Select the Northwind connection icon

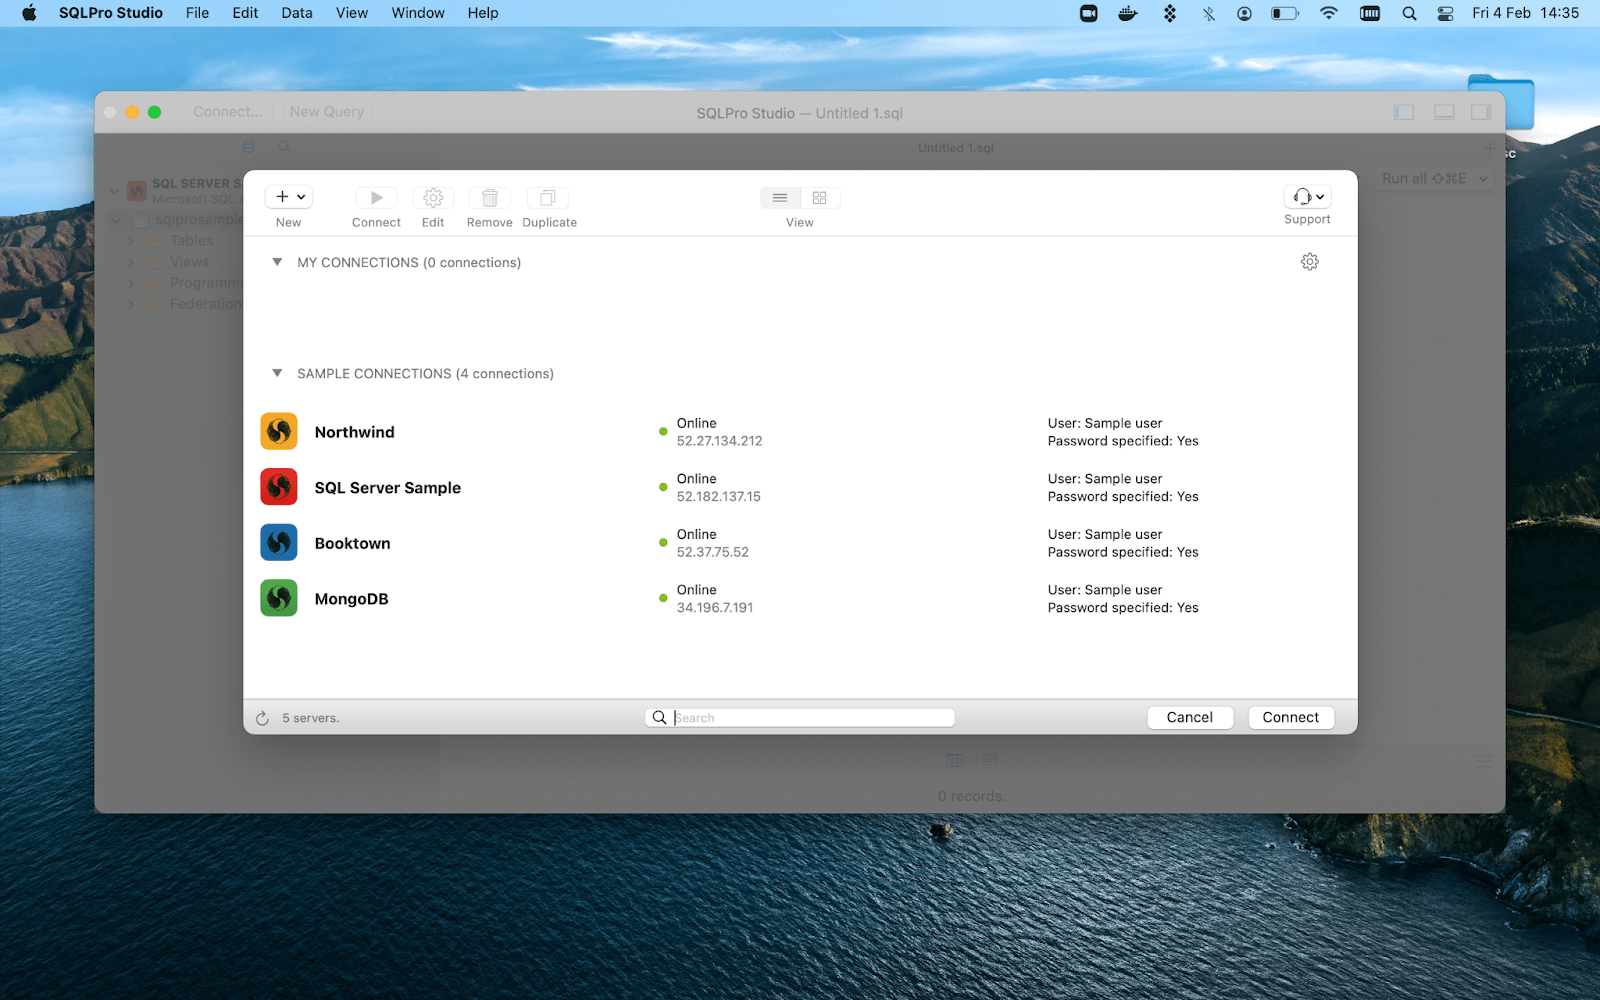pos(278,431)
